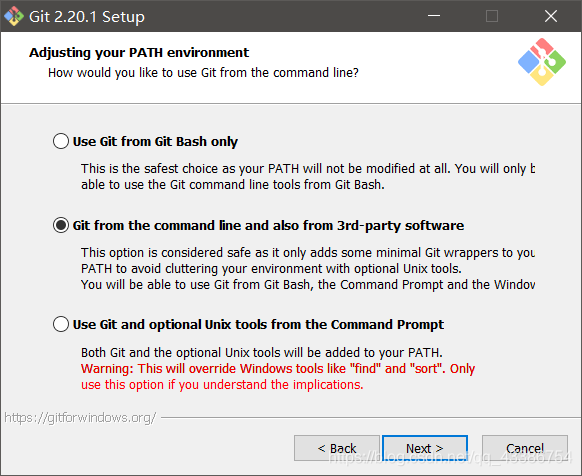Minimize the Git Setup window
The width and height of the screenshot is (582, 476).
(x=434, y=16)
